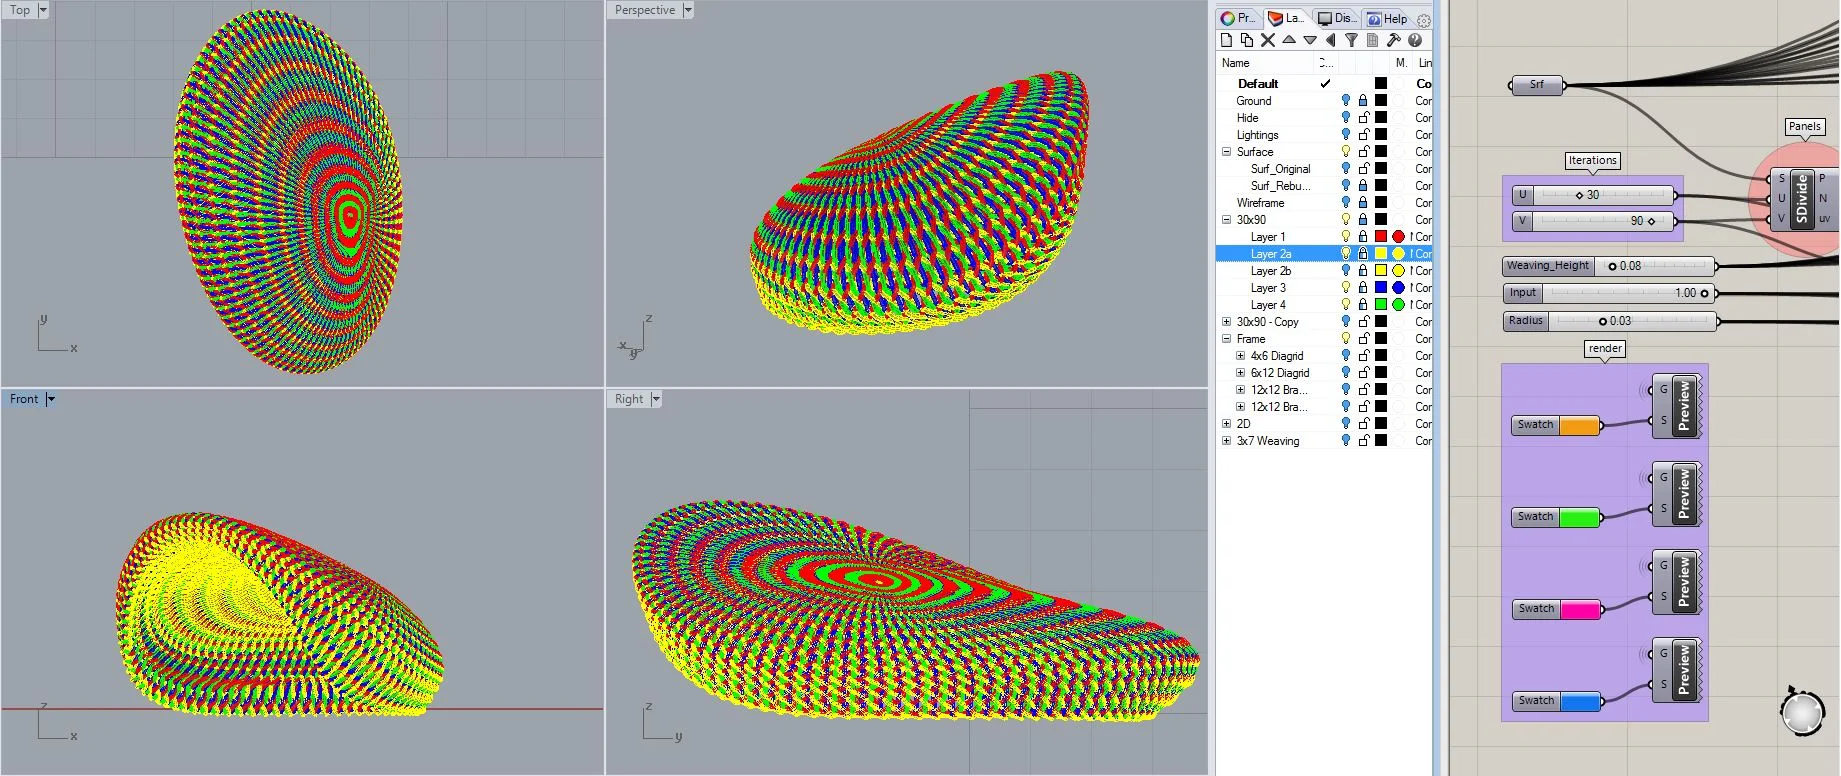Unlock the Wireframe layer
1841x776 pixels.
(1363, 203)
